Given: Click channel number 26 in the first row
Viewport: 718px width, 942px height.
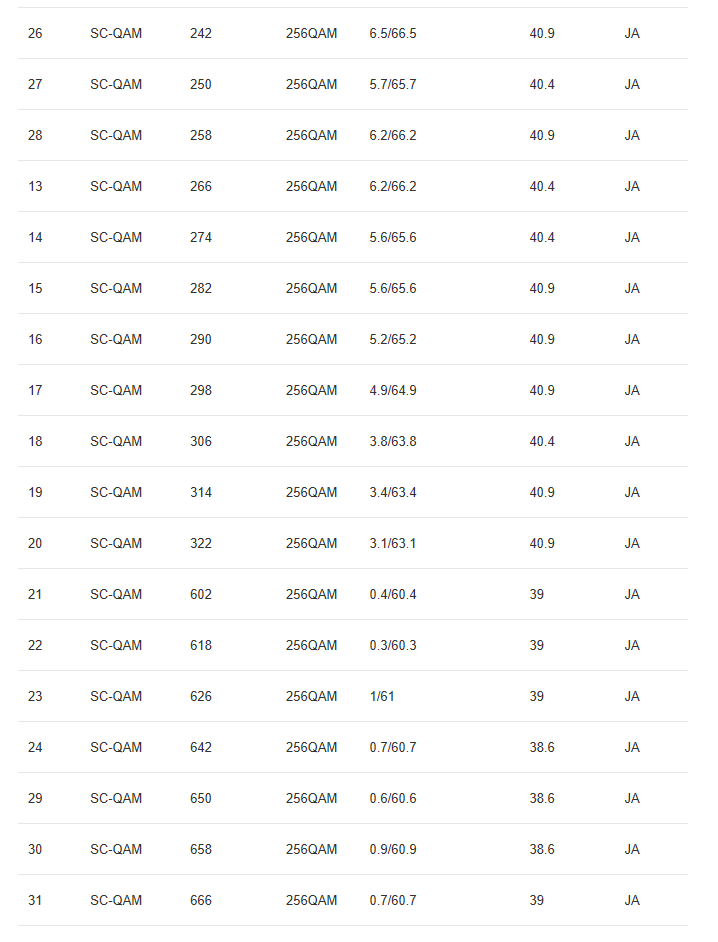Looking at the screenshot, I should point(35,33).
